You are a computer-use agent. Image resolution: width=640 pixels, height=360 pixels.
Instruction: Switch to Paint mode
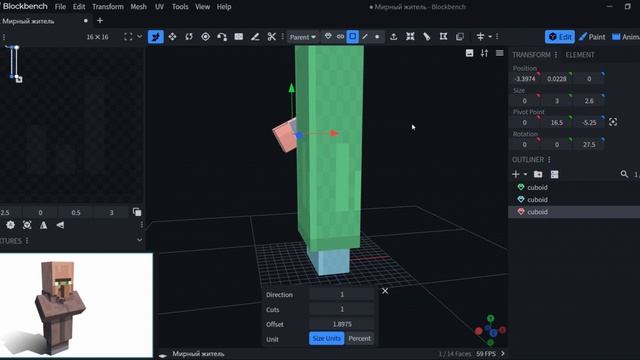pyautogui.click(x=592, y=37)
